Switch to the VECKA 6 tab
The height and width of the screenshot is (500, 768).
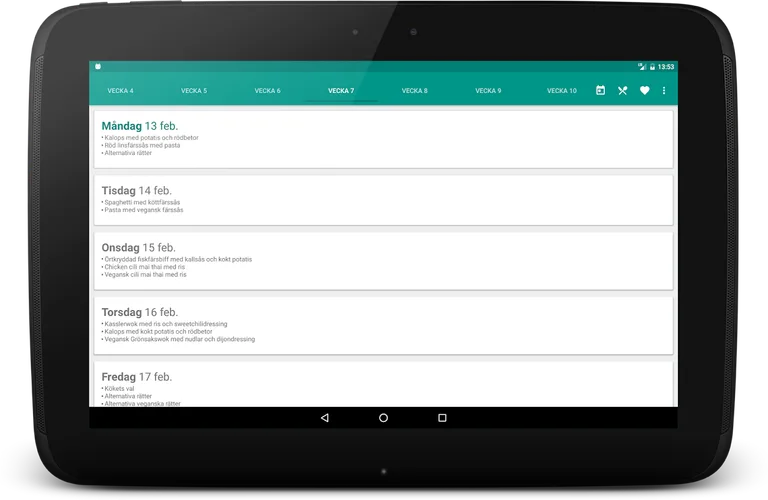click(267, 91)
